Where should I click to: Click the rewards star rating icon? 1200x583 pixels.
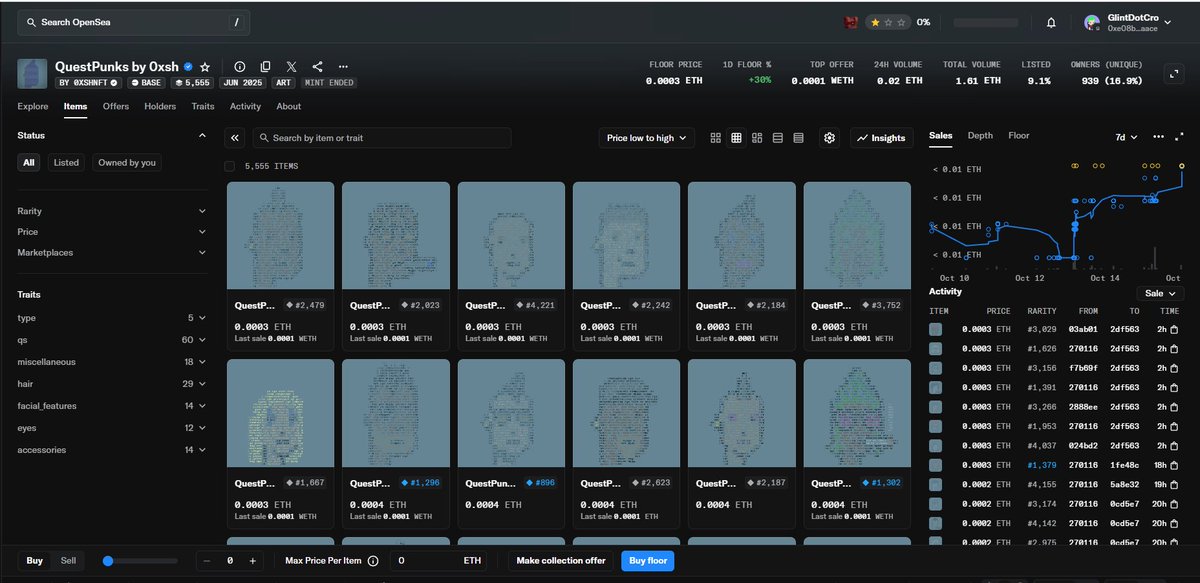(890, 22)
